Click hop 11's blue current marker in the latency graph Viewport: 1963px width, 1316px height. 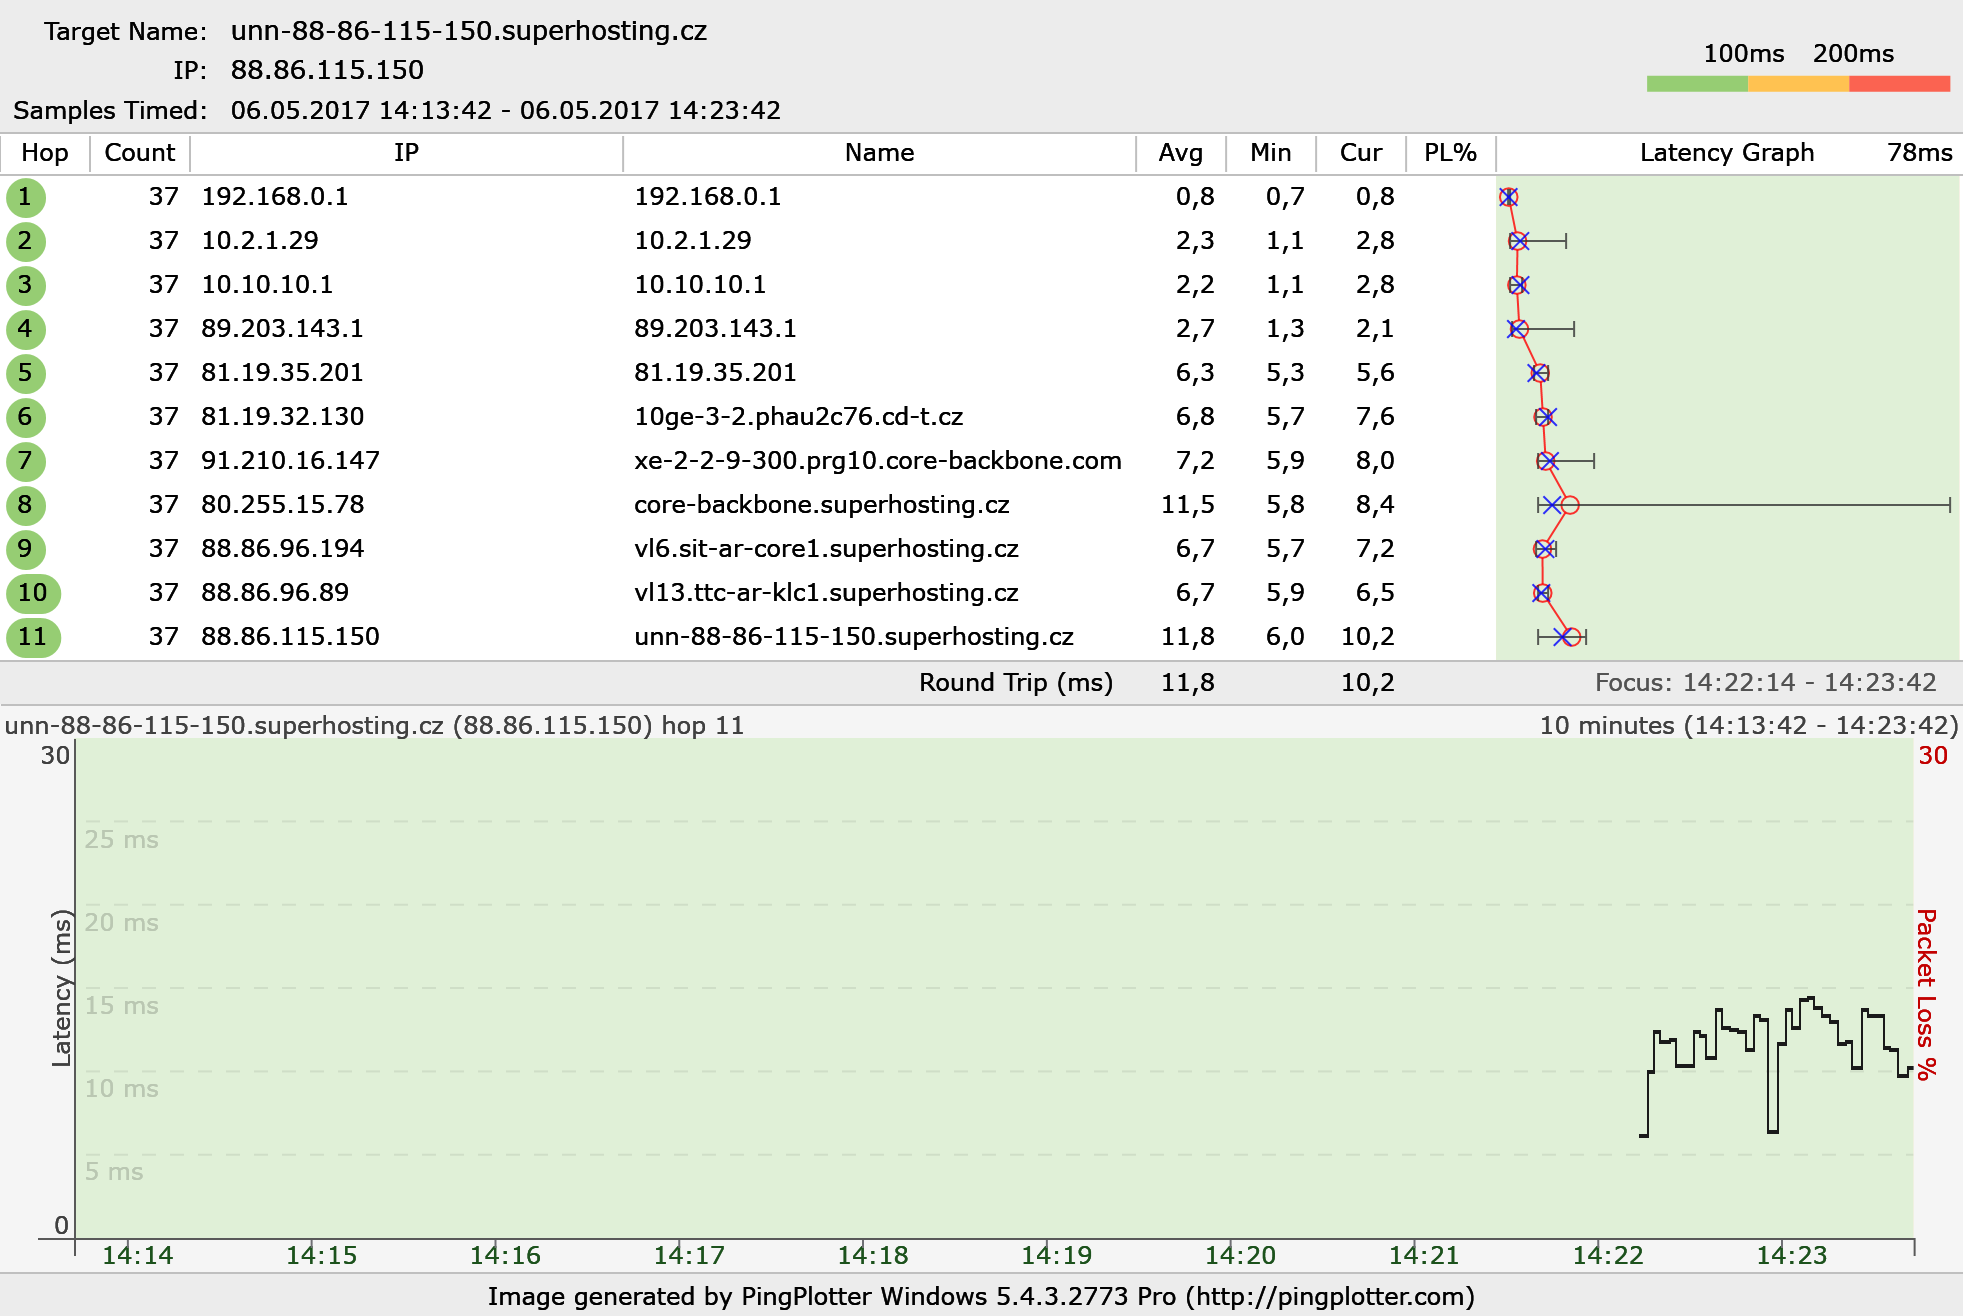point(1562,637)
